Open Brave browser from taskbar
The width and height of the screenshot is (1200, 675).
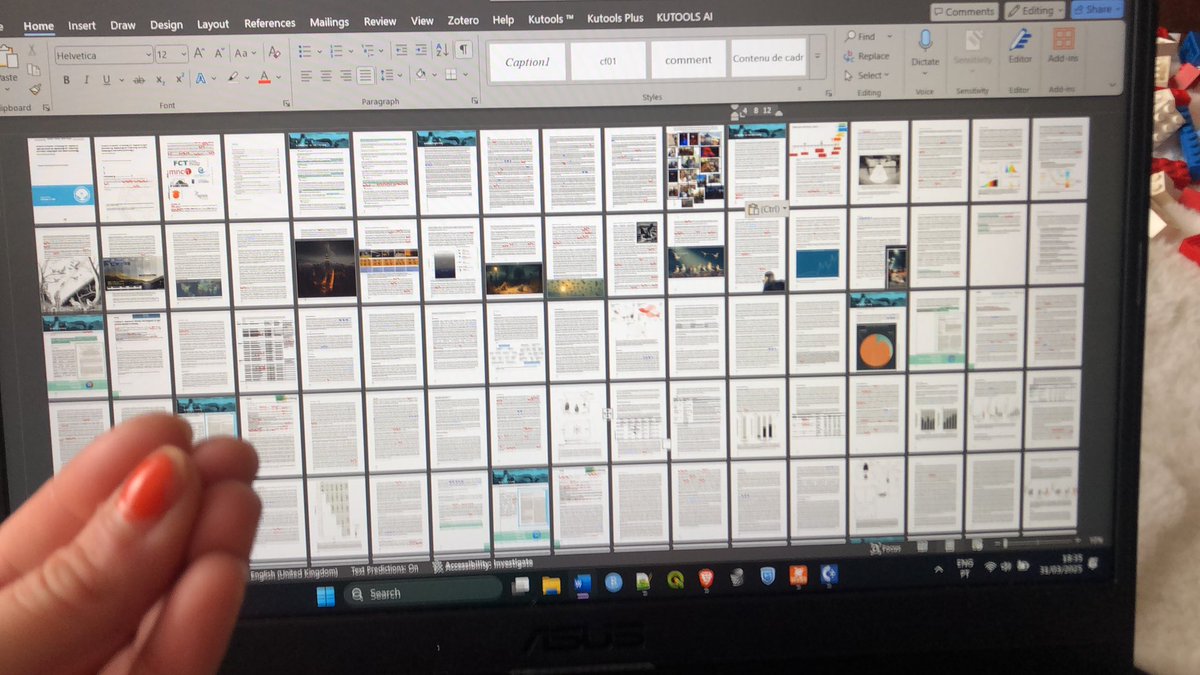(x=705, y=577)
